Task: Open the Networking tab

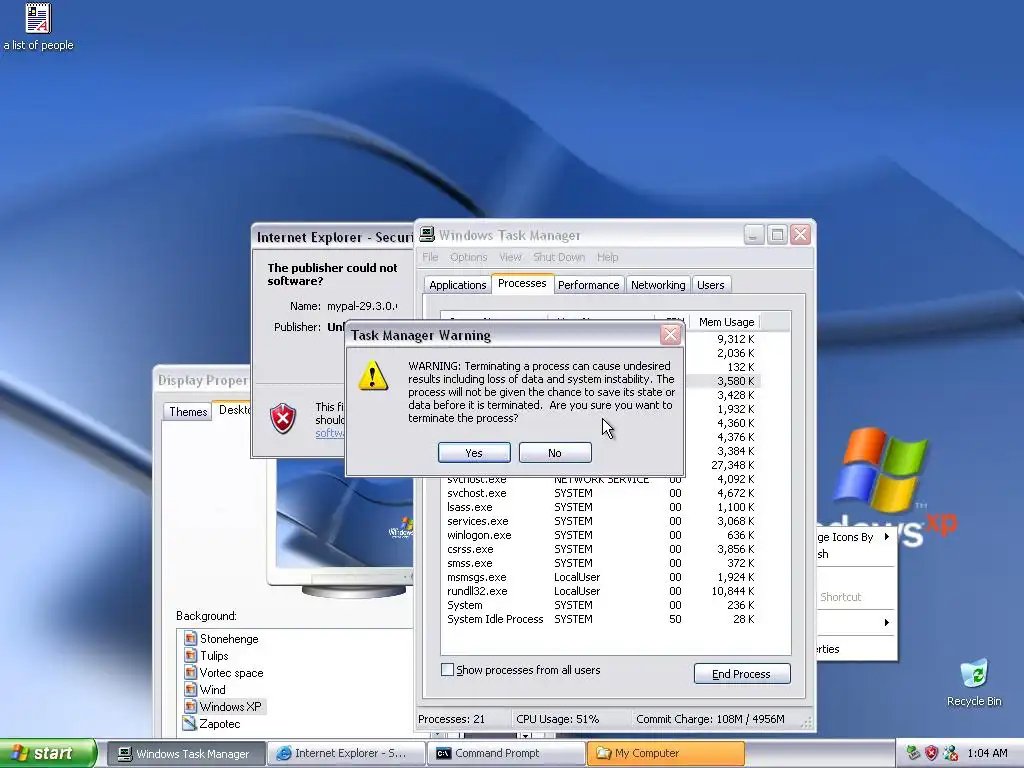Action: click(x=658, y=285)
